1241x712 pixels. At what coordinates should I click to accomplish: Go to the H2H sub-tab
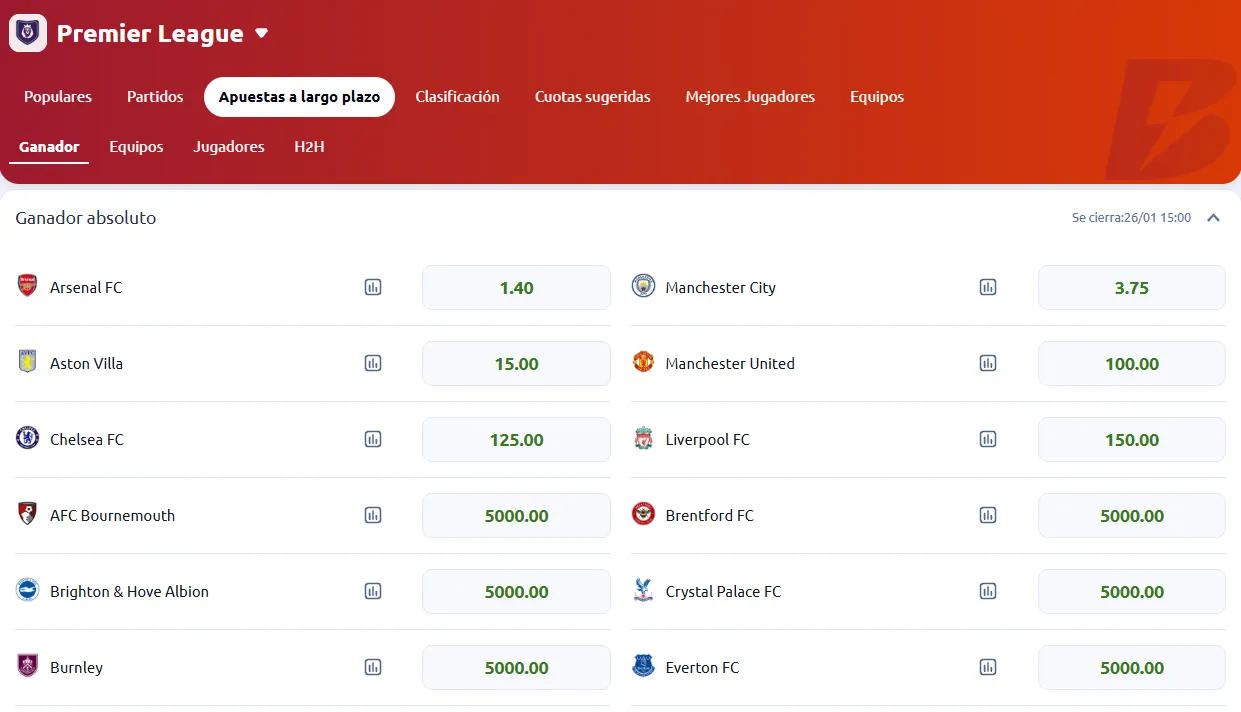[309, 147]
